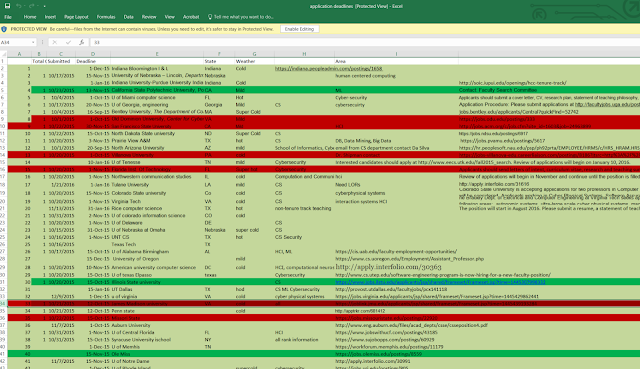Select the 'cyberphysical systems' cell

point(396,193)
